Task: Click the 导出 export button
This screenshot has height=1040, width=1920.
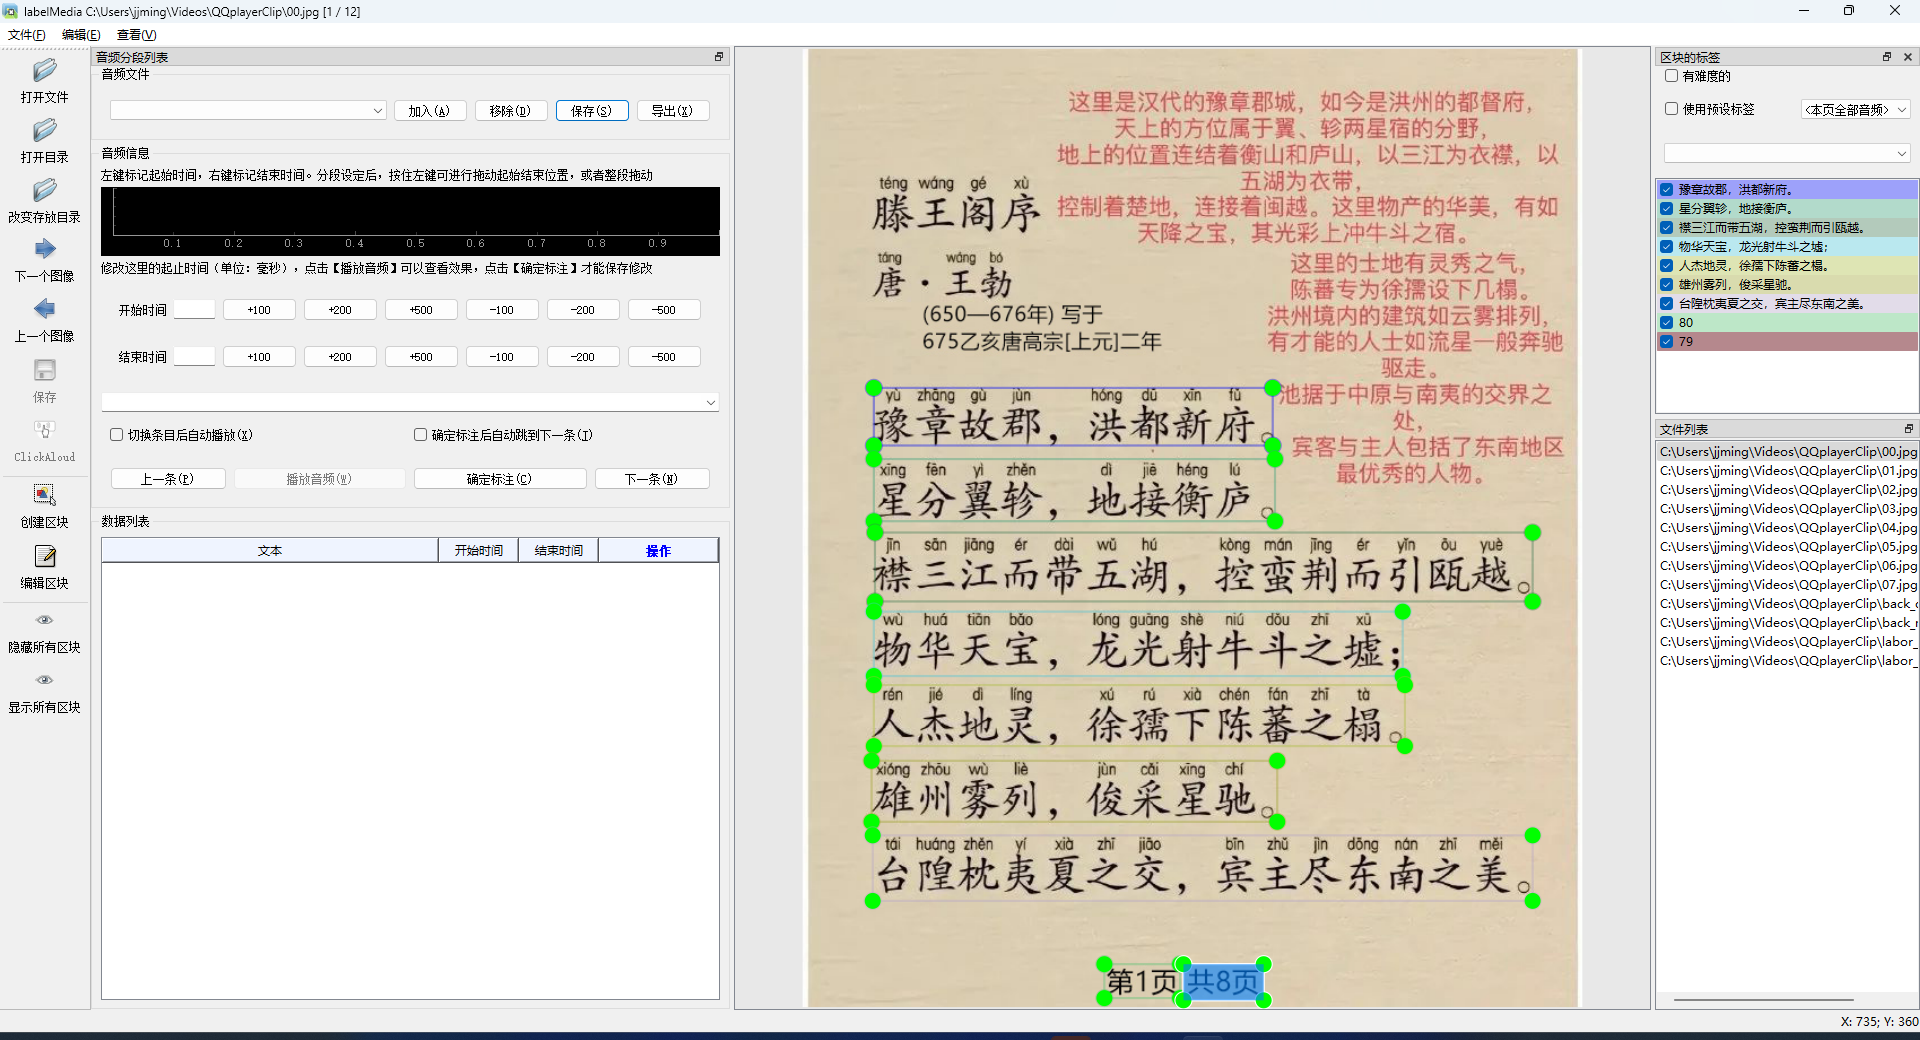Action: [x=673, y=111]
